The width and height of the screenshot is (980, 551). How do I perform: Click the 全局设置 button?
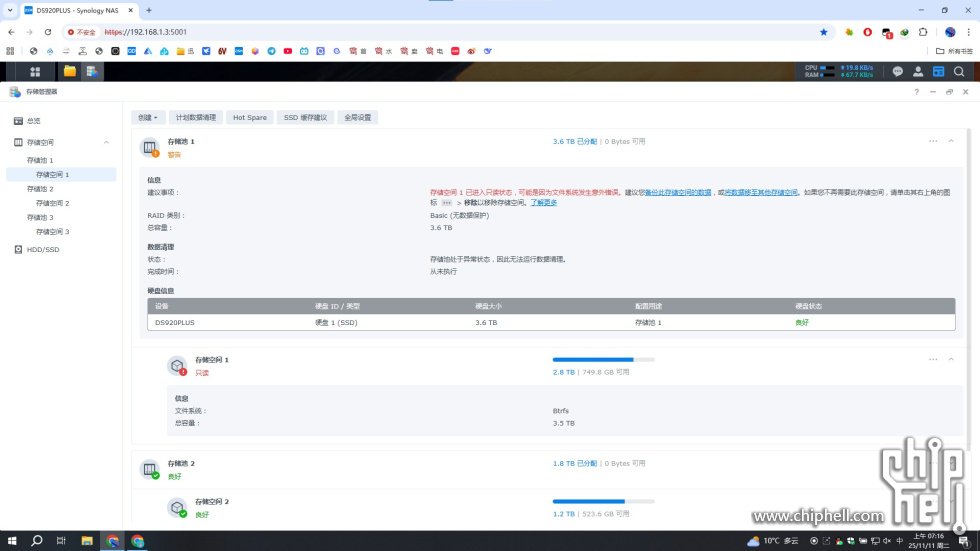click(x=358, y=117)
